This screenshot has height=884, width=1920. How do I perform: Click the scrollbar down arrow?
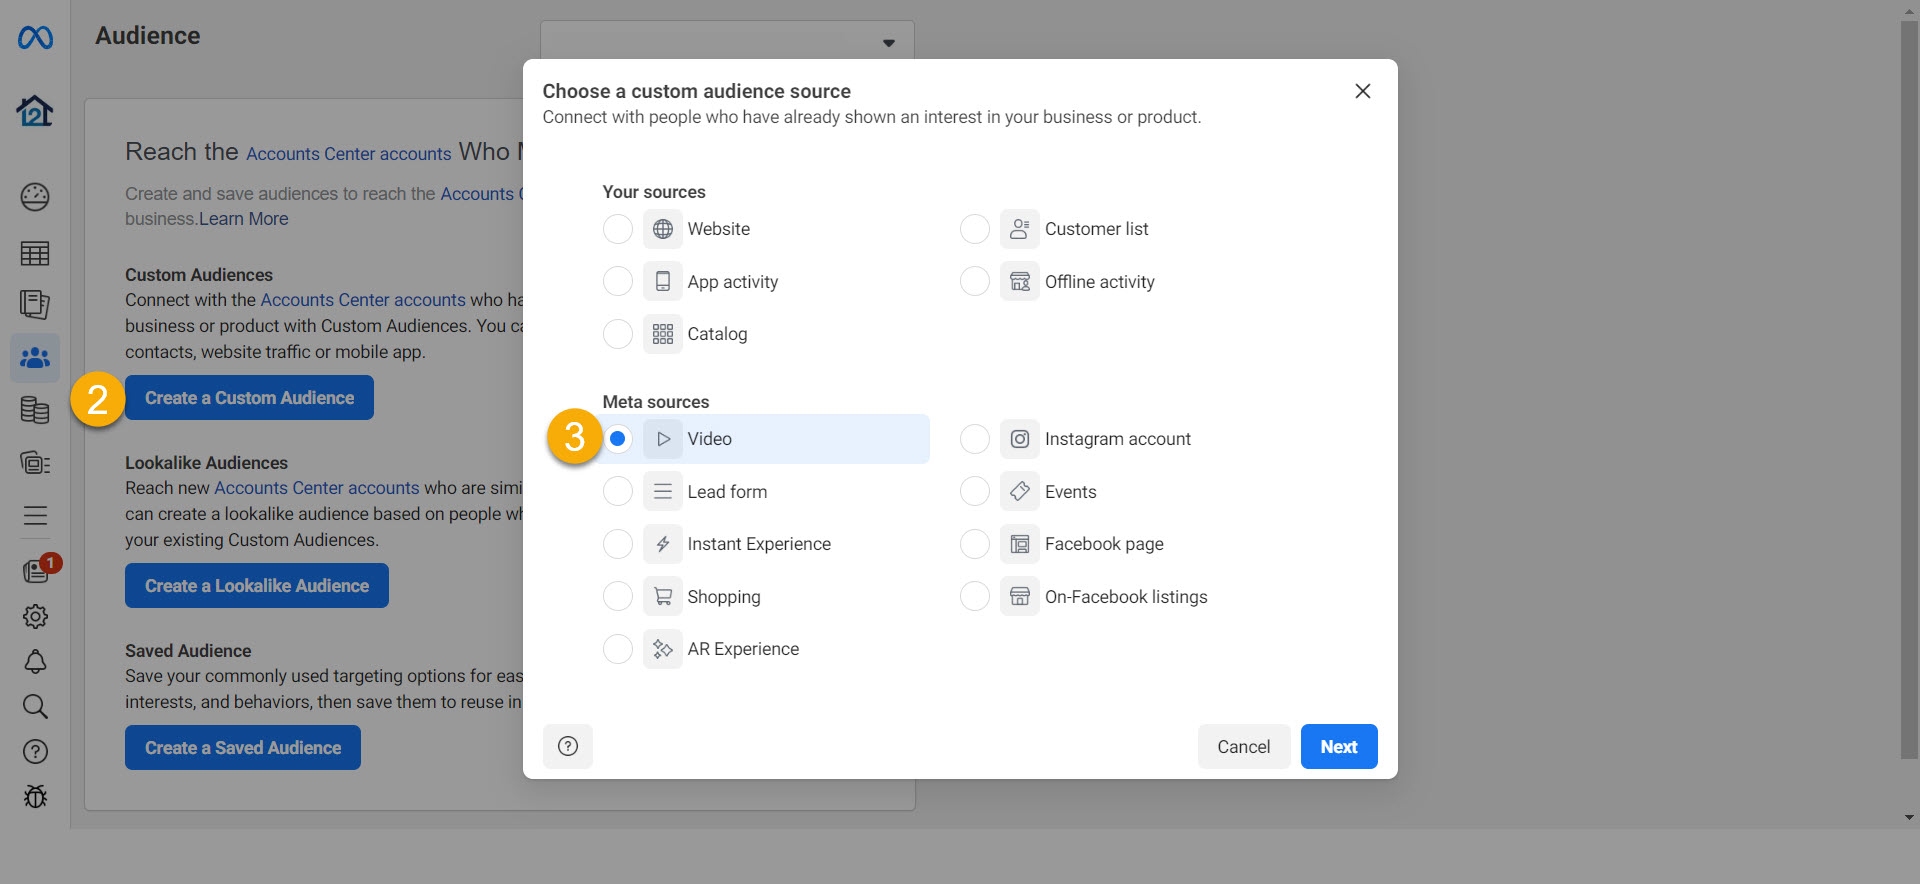1910,817
